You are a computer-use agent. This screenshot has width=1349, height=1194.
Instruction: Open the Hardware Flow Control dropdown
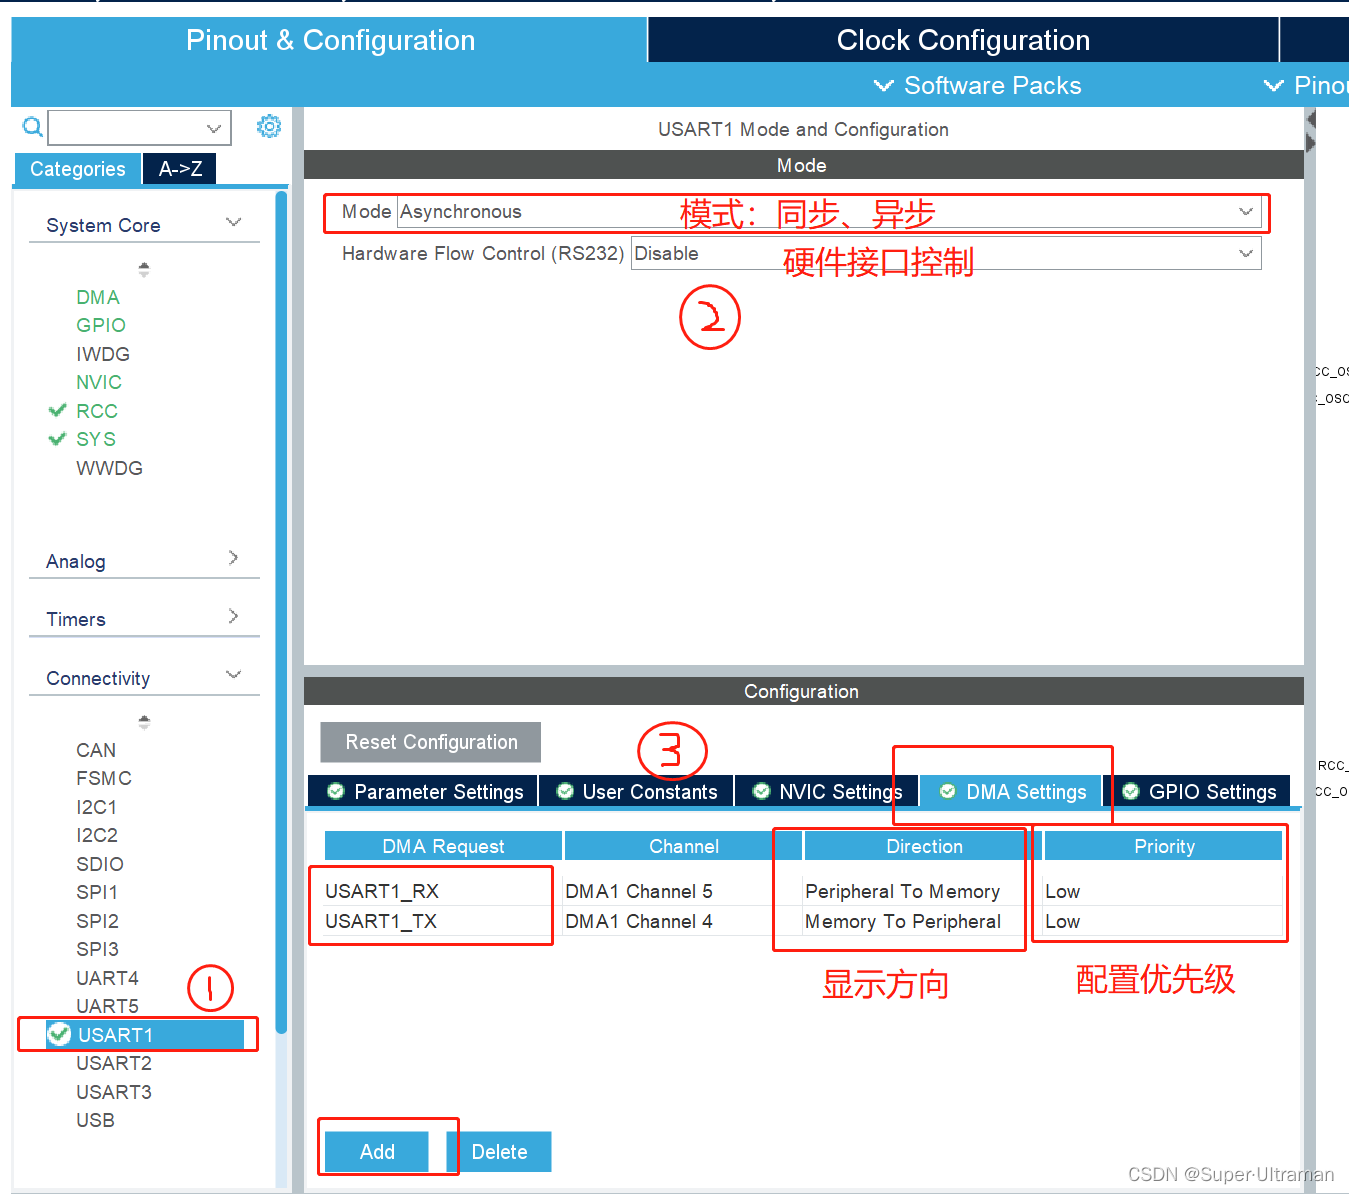1245,253
